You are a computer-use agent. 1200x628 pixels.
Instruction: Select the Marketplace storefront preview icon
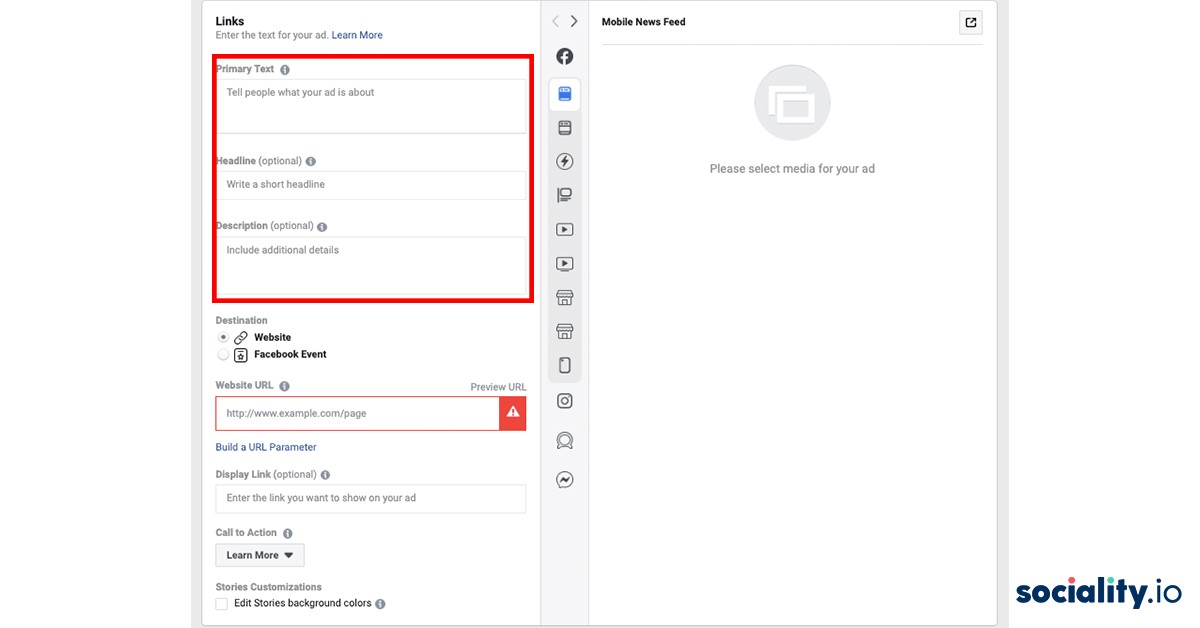(x=565, y=297)
